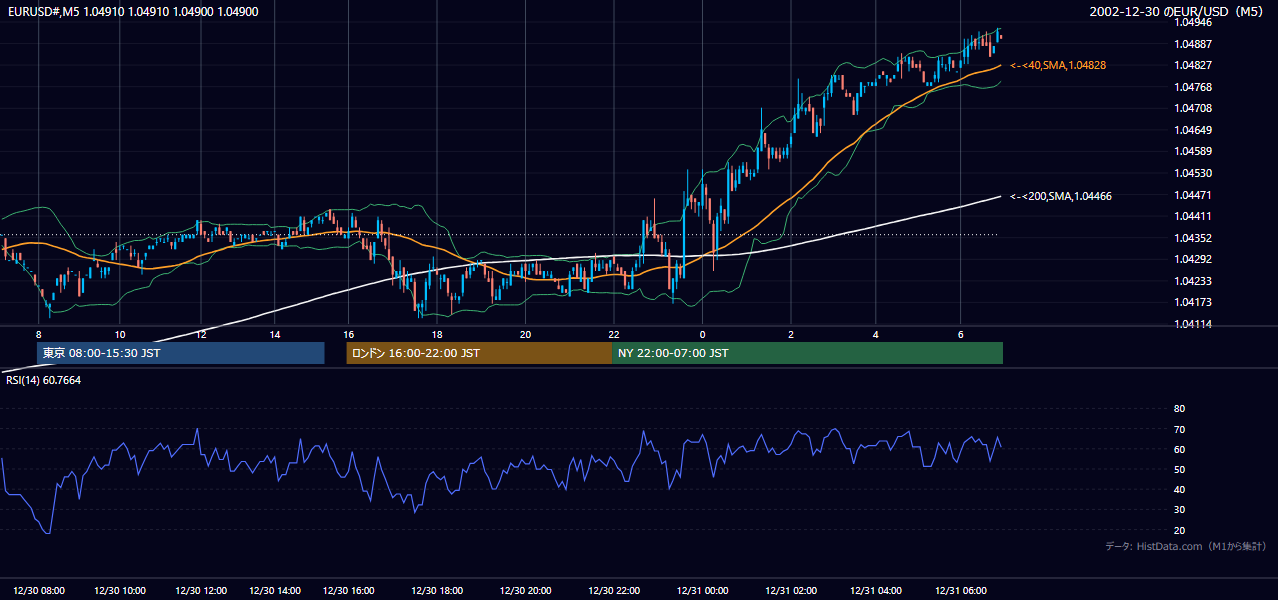Click hour label 22 under price chart

click(614, 334)
